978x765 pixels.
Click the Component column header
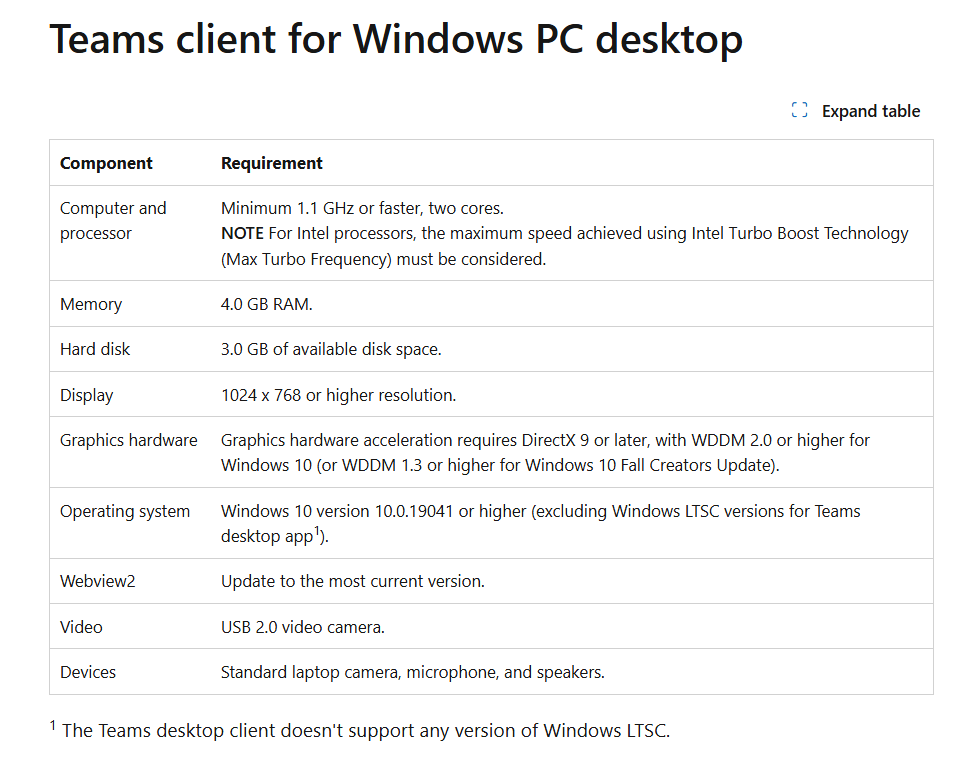tap(106, 163)
